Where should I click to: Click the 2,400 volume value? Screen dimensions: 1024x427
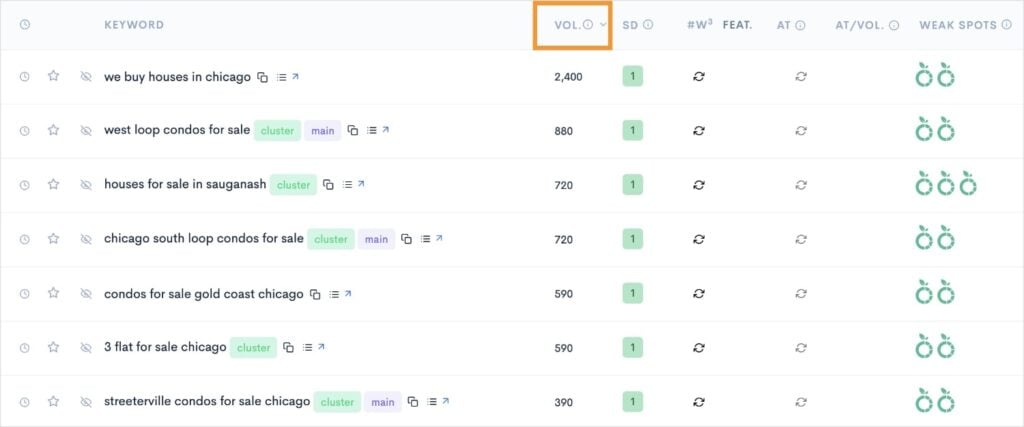click(x=568, y=77)
